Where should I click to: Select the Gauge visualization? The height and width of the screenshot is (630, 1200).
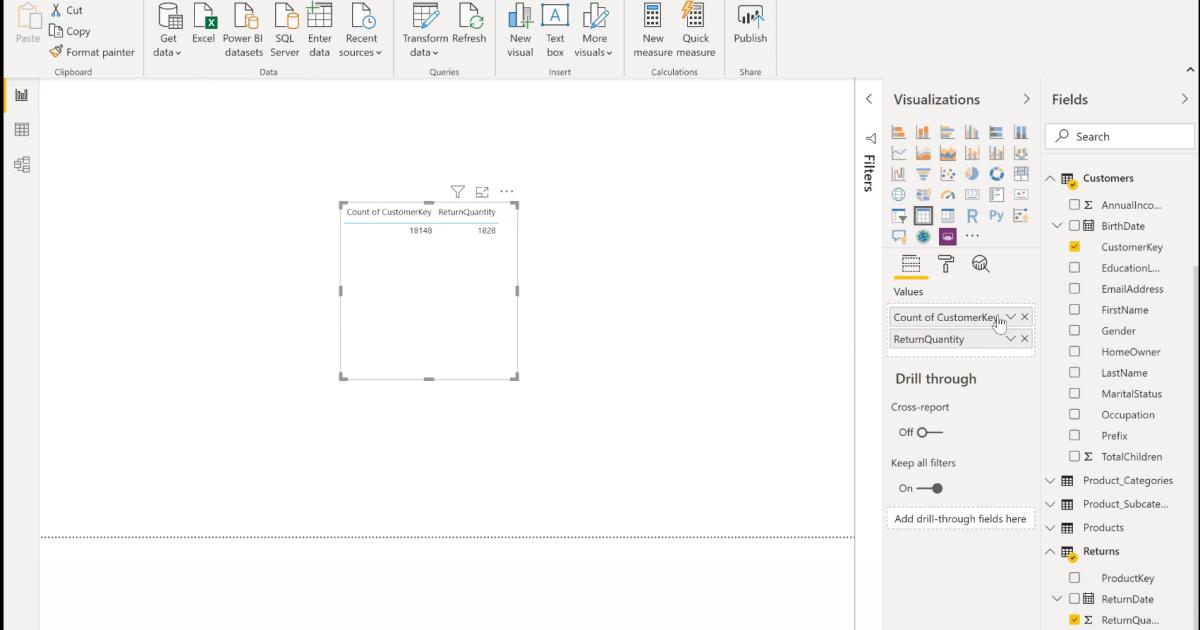tap(947, 194)
